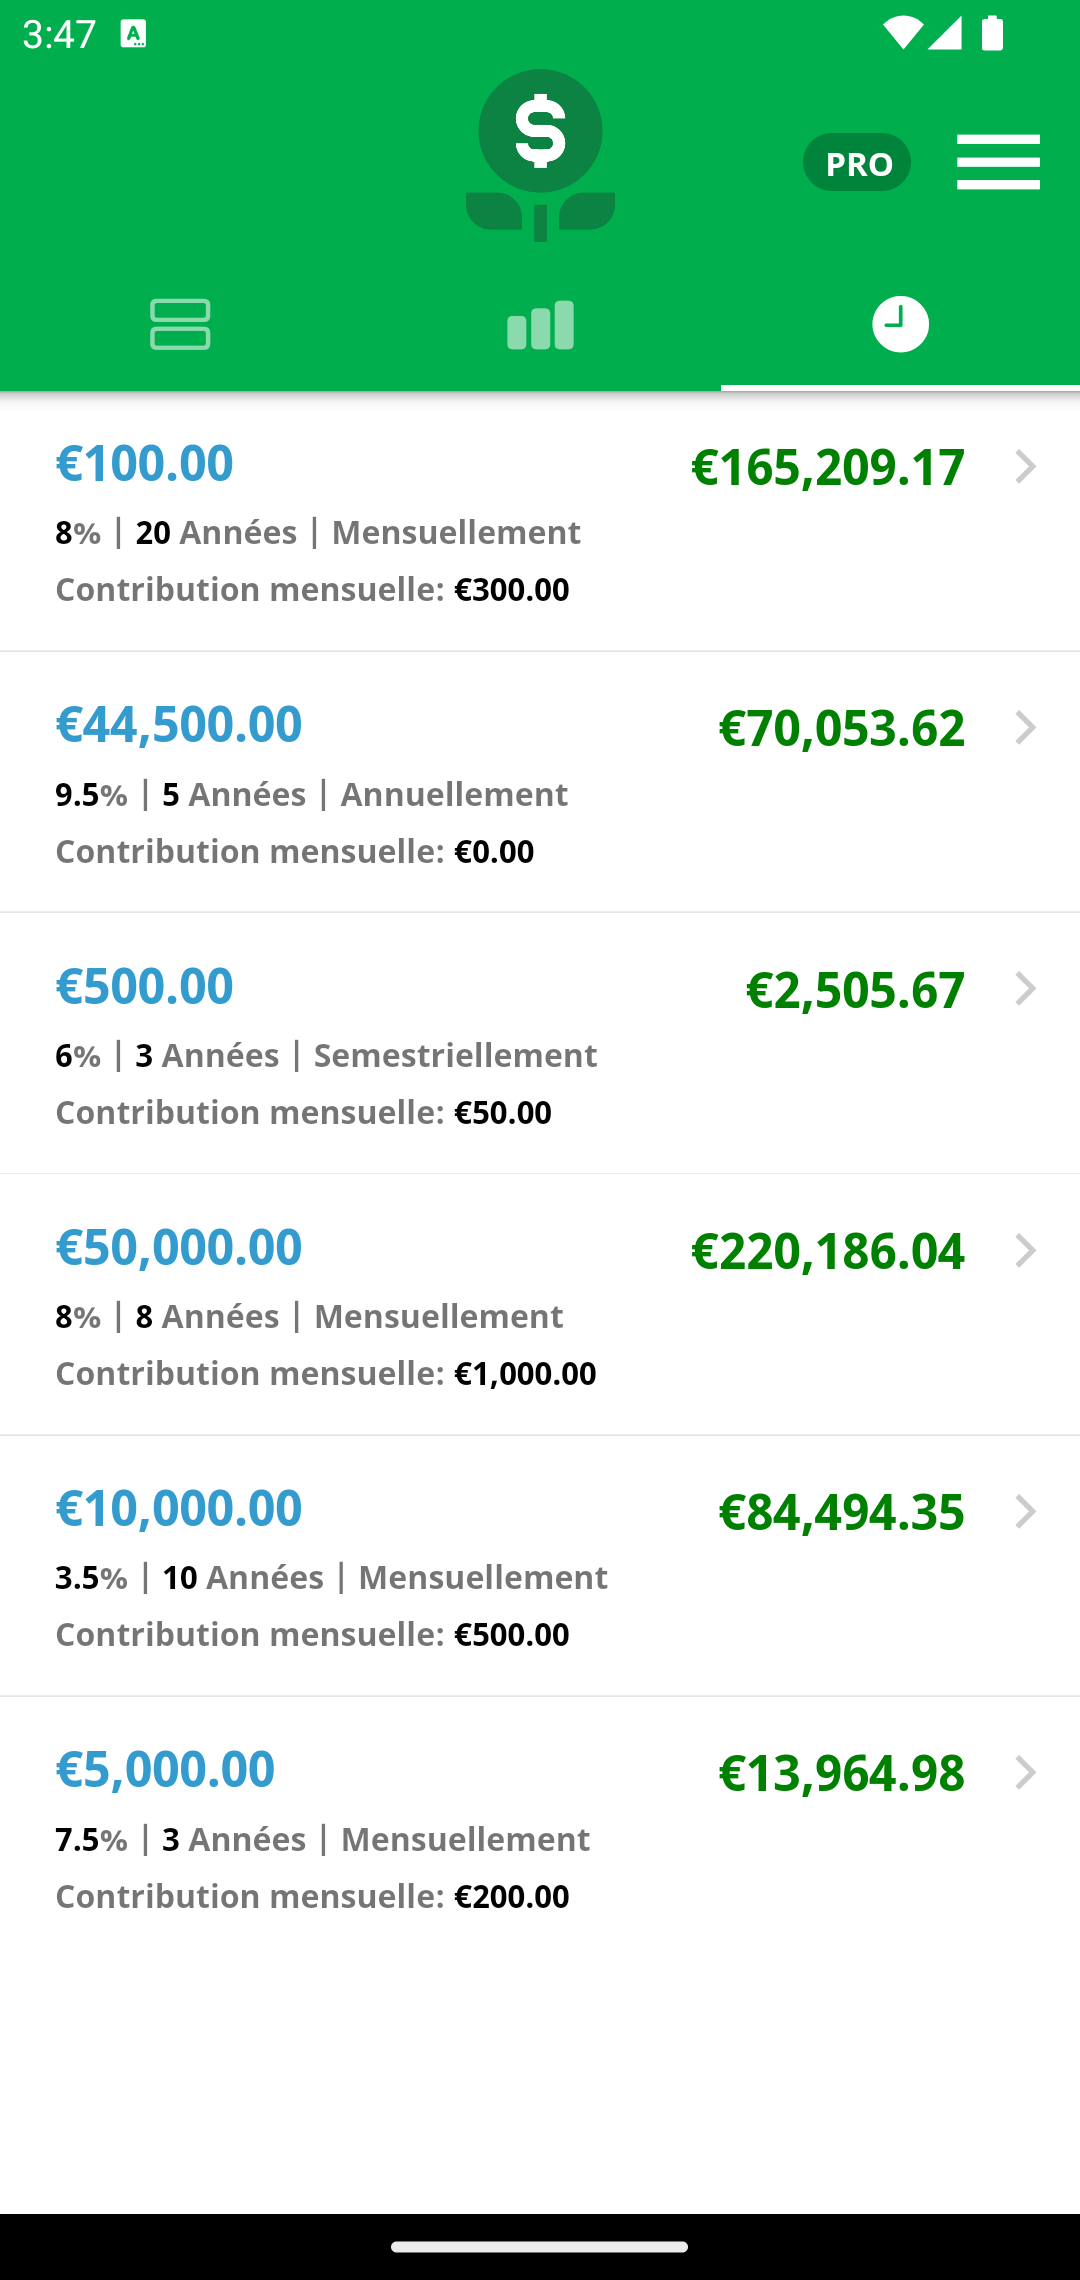Screen dimensions: 1080x2280
Task: Select the clock history tab
Action: (x=900, y=324)
